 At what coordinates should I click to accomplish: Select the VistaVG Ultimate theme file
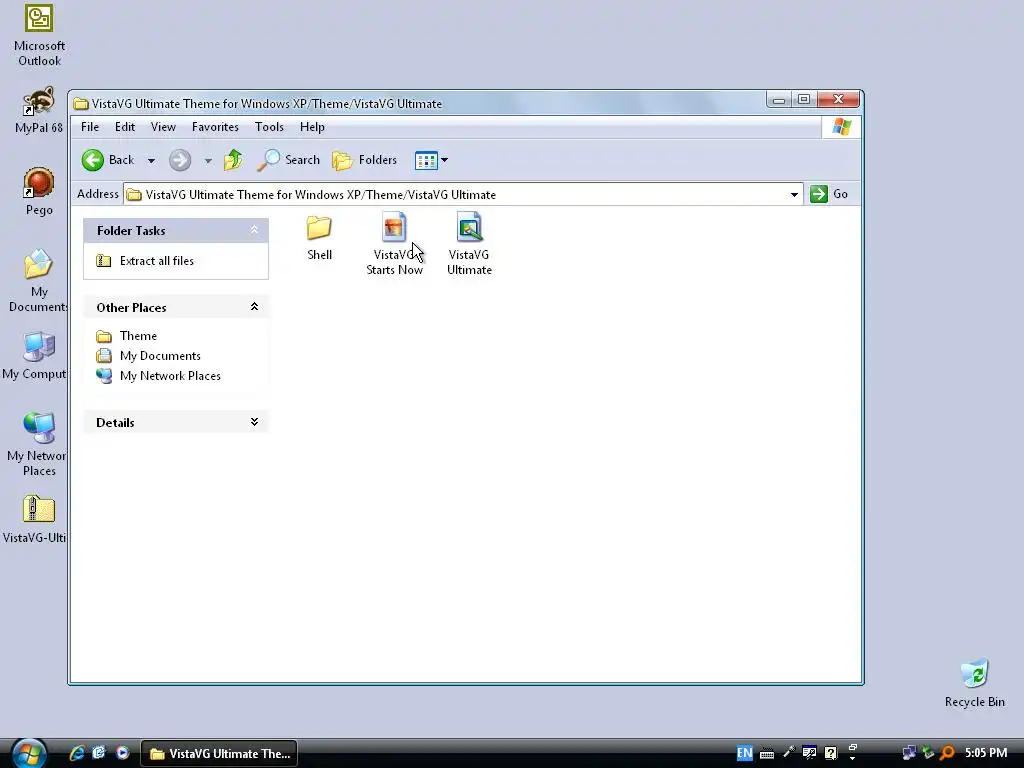coord(469,244)
